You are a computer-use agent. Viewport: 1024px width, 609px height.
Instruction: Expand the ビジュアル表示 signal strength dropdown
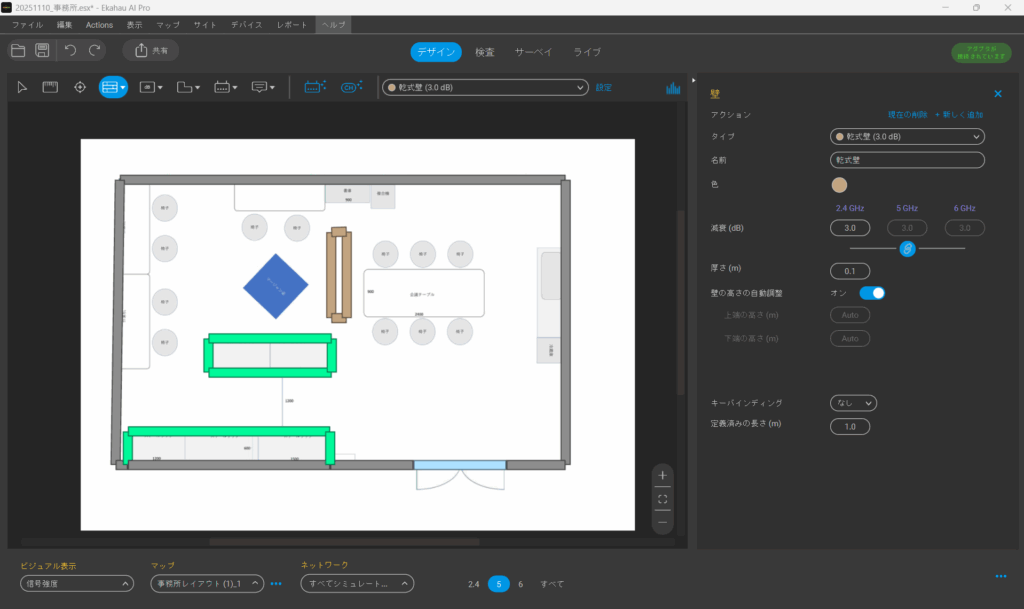(x=77, y=584)
